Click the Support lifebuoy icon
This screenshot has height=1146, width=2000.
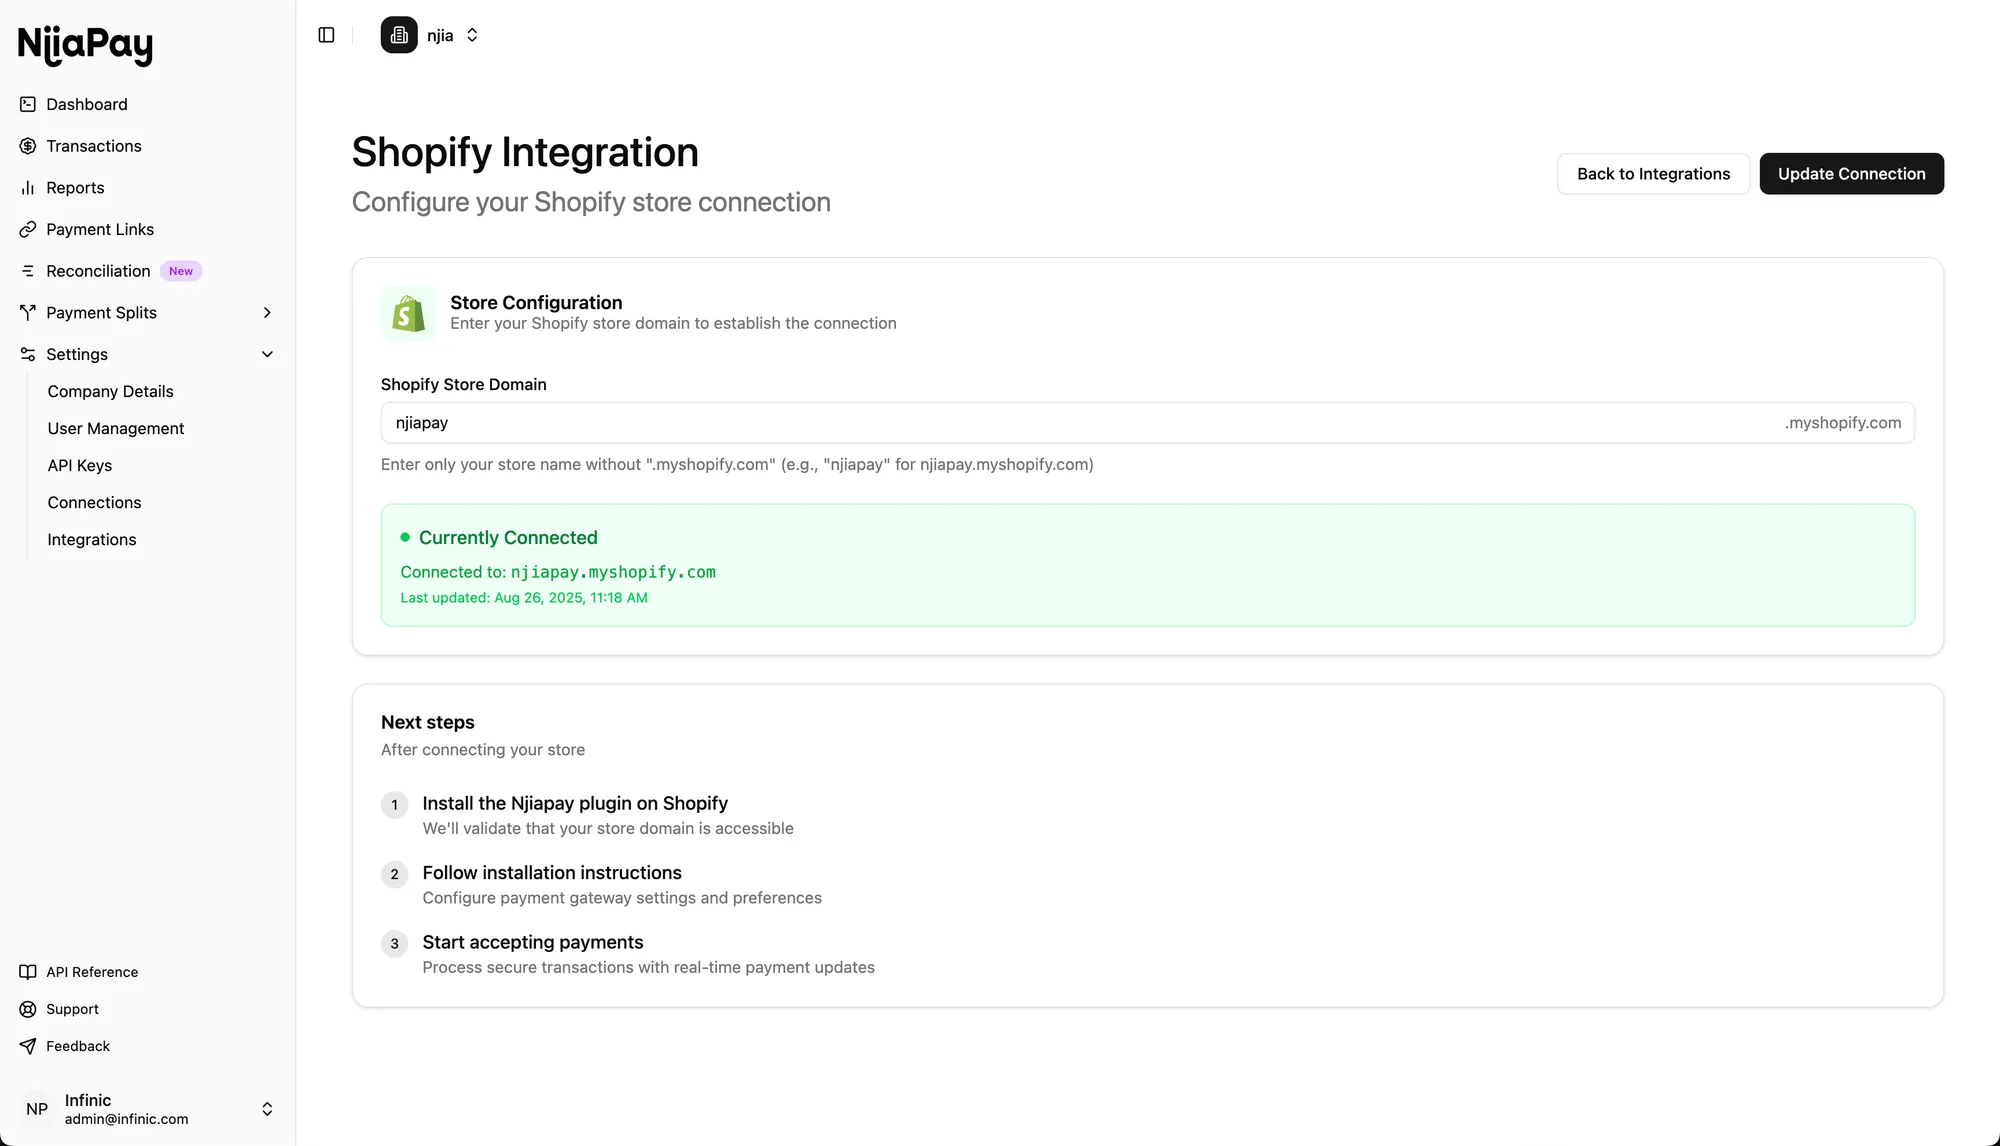(28, 1009)
